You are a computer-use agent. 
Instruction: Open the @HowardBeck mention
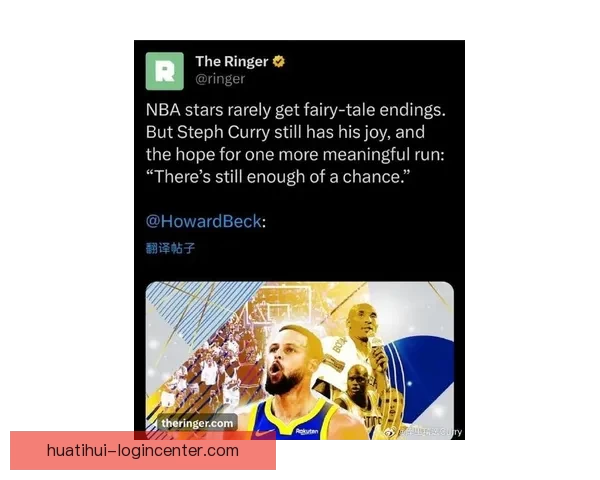204,222
